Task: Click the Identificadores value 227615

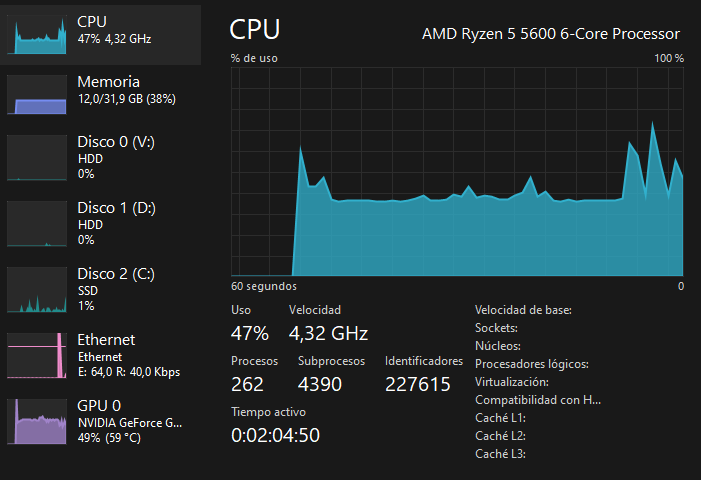Action: point(418,385)
